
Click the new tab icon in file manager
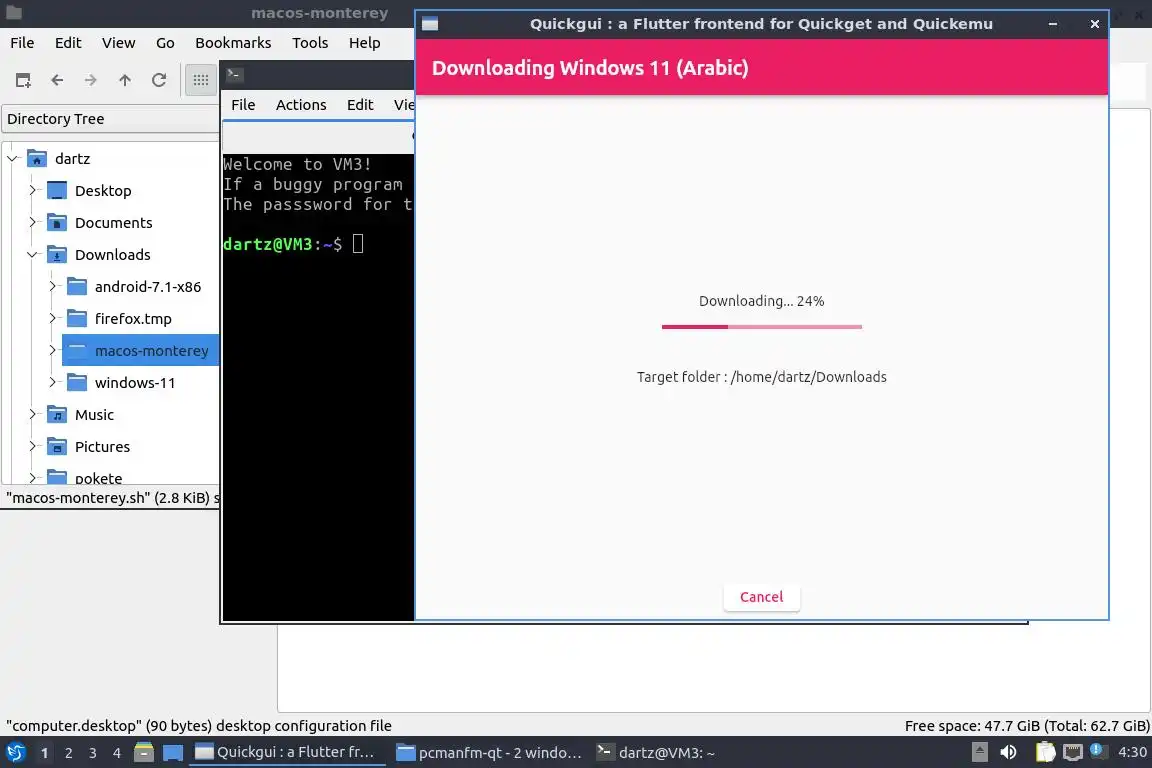pos(23,80)
